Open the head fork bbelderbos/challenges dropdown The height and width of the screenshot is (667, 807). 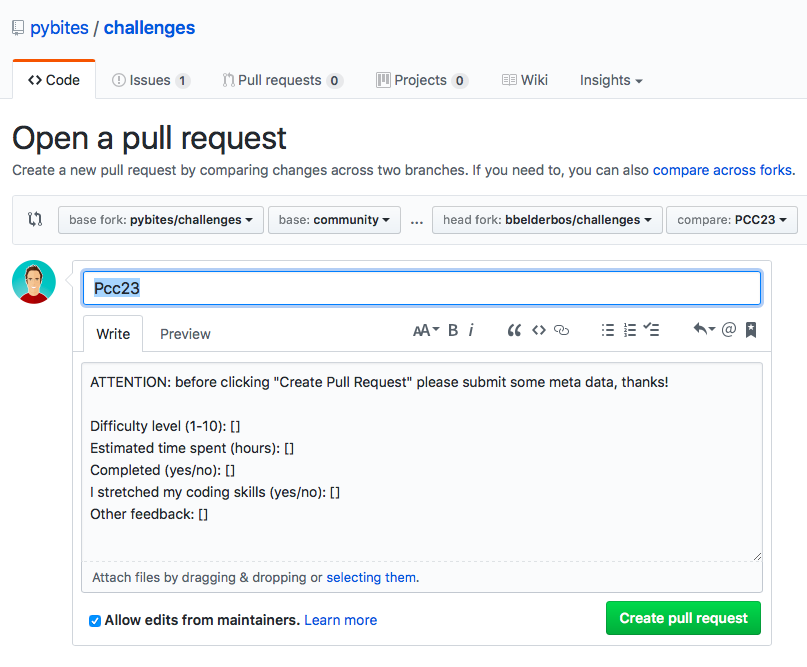point(546,220)
